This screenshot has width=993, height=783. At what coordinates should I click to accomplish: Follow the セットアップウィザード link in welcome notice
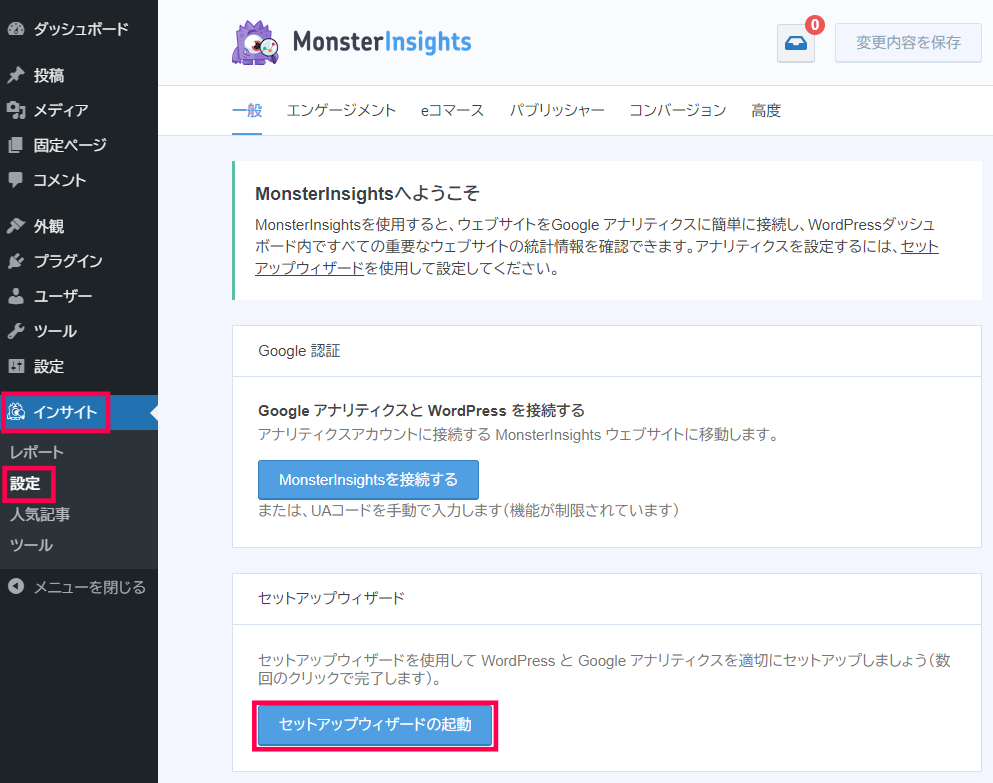pos(310,268)
